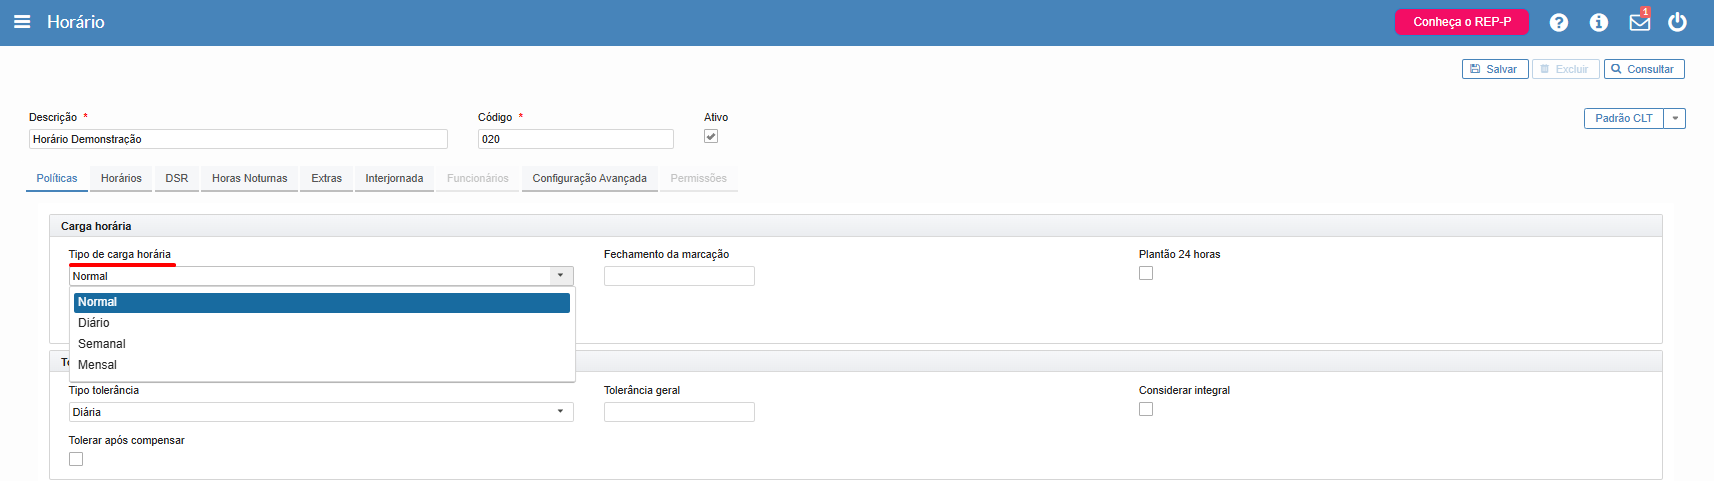Open the hamburger navigation menu
The image size is (1714, 481).
22,22
